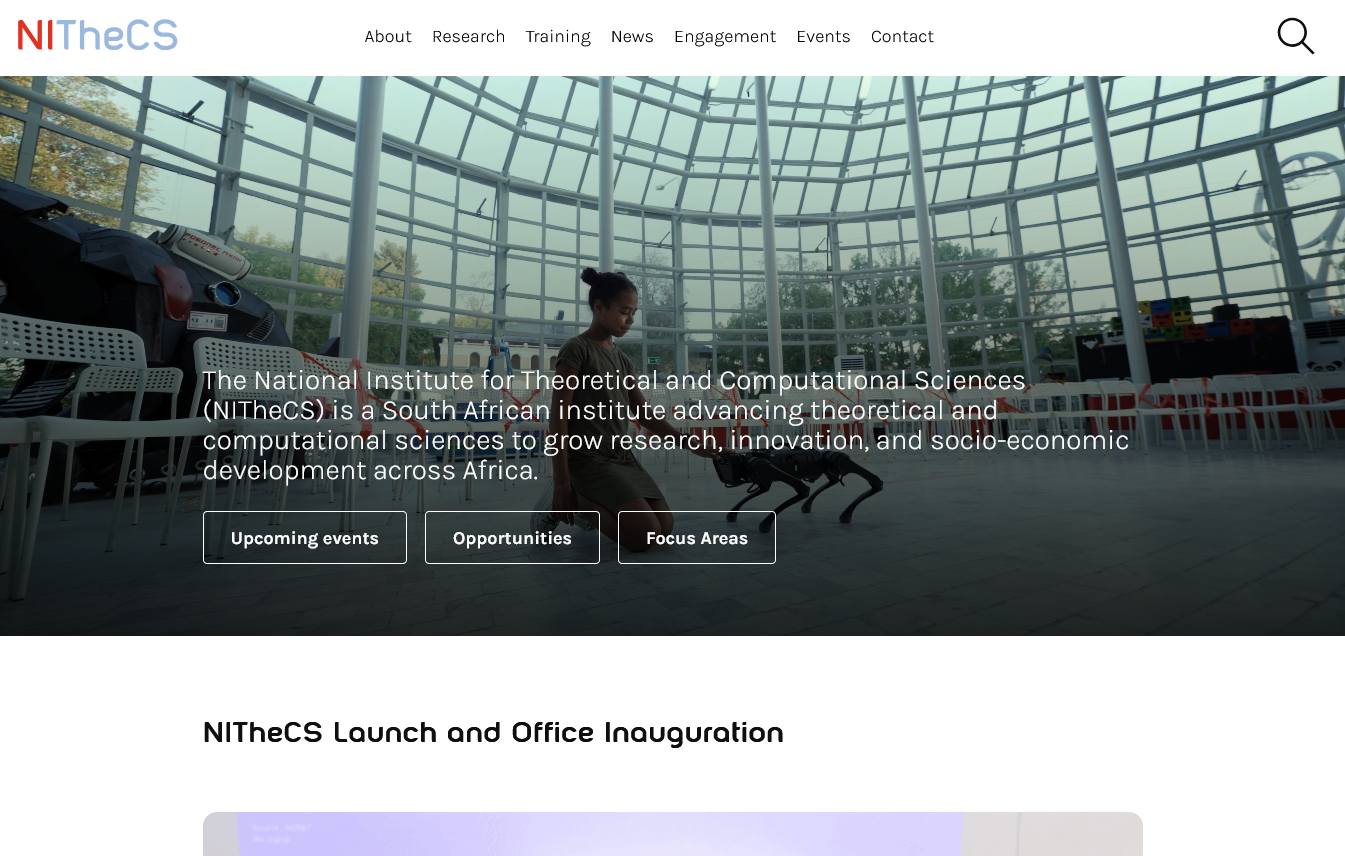The width and height of the screenshot is (1345, 856).
Task: Open the Contact page link
Action: (x=902, y=37)
